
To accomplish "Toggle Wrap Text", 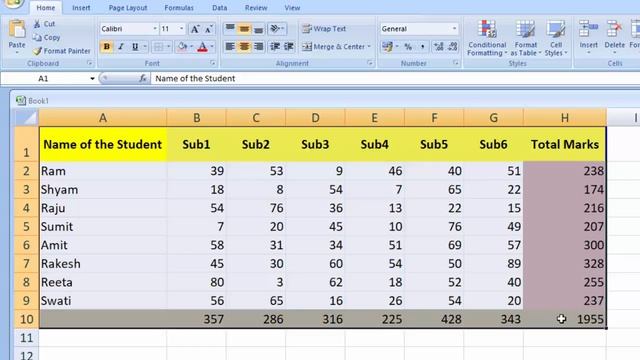I will point(324,29).
